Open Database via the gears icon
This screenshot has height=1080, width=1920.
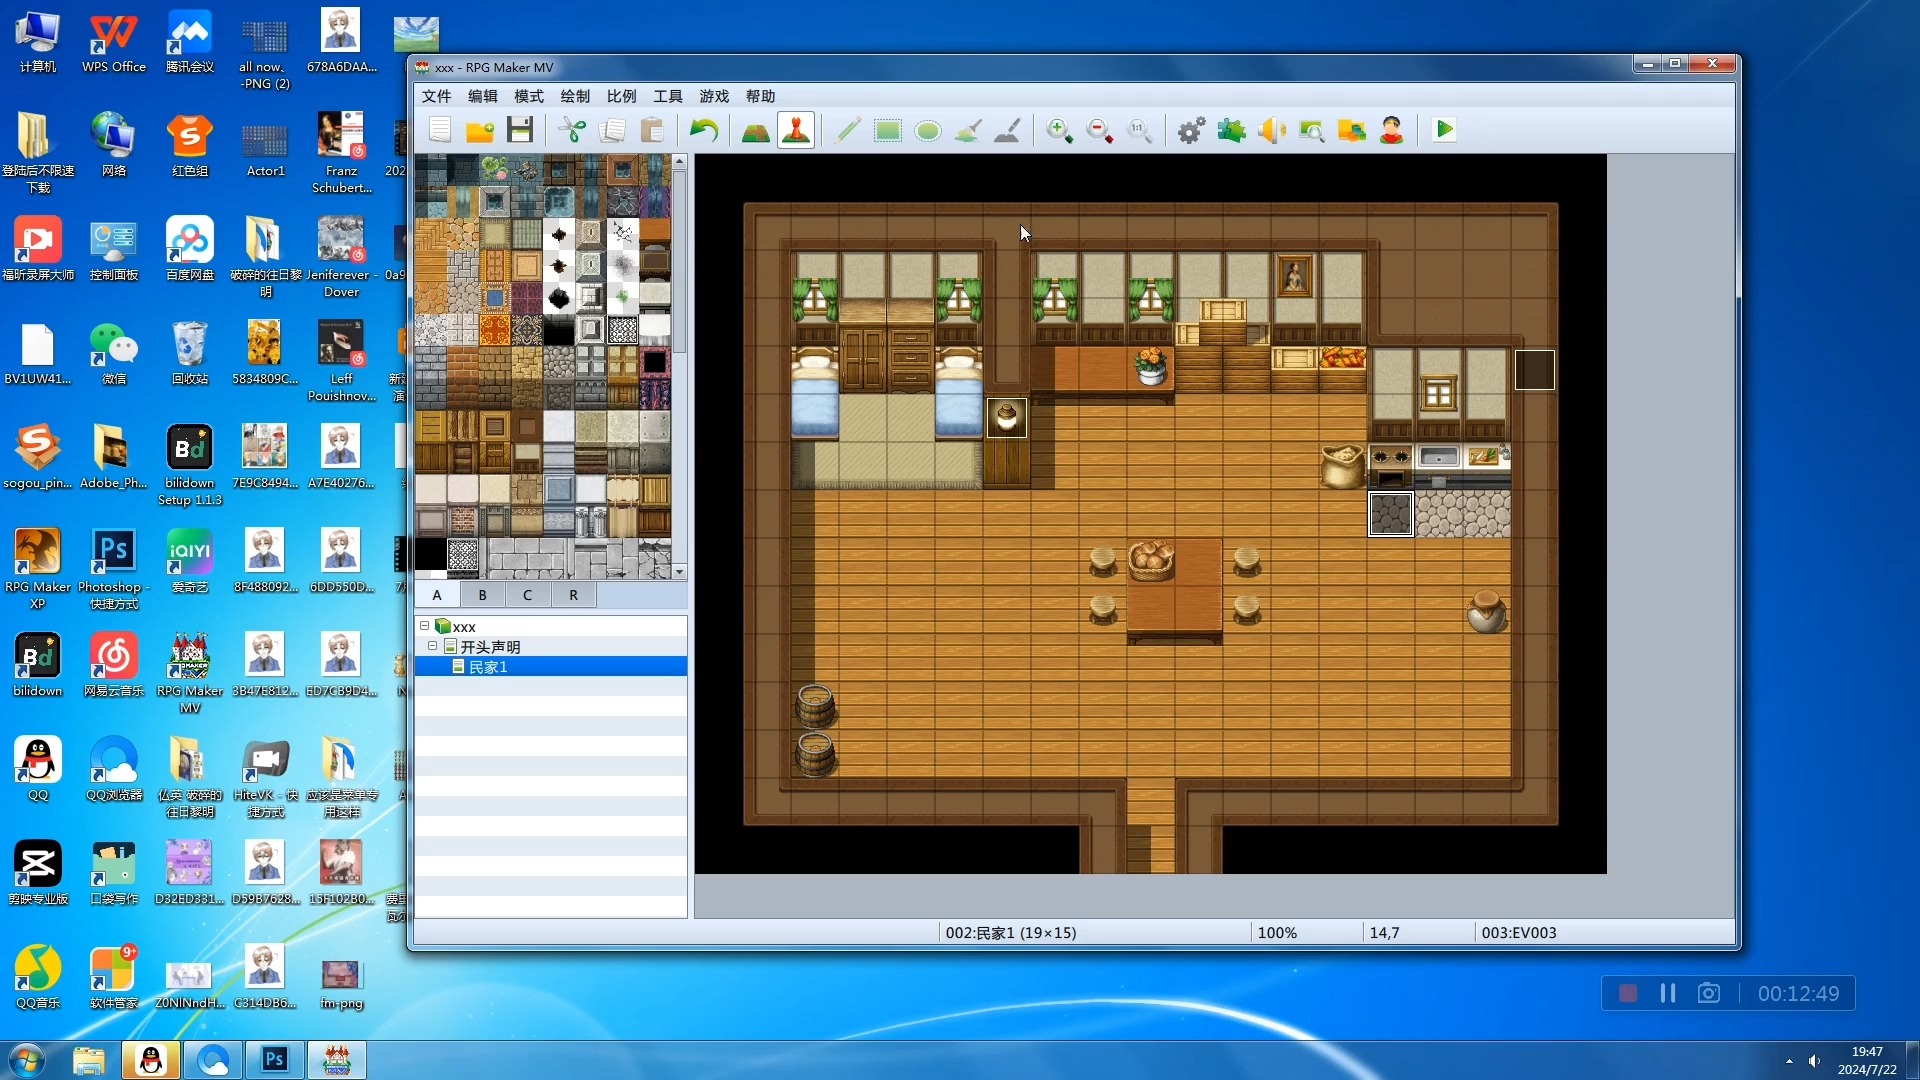(x=1192, y=130)
